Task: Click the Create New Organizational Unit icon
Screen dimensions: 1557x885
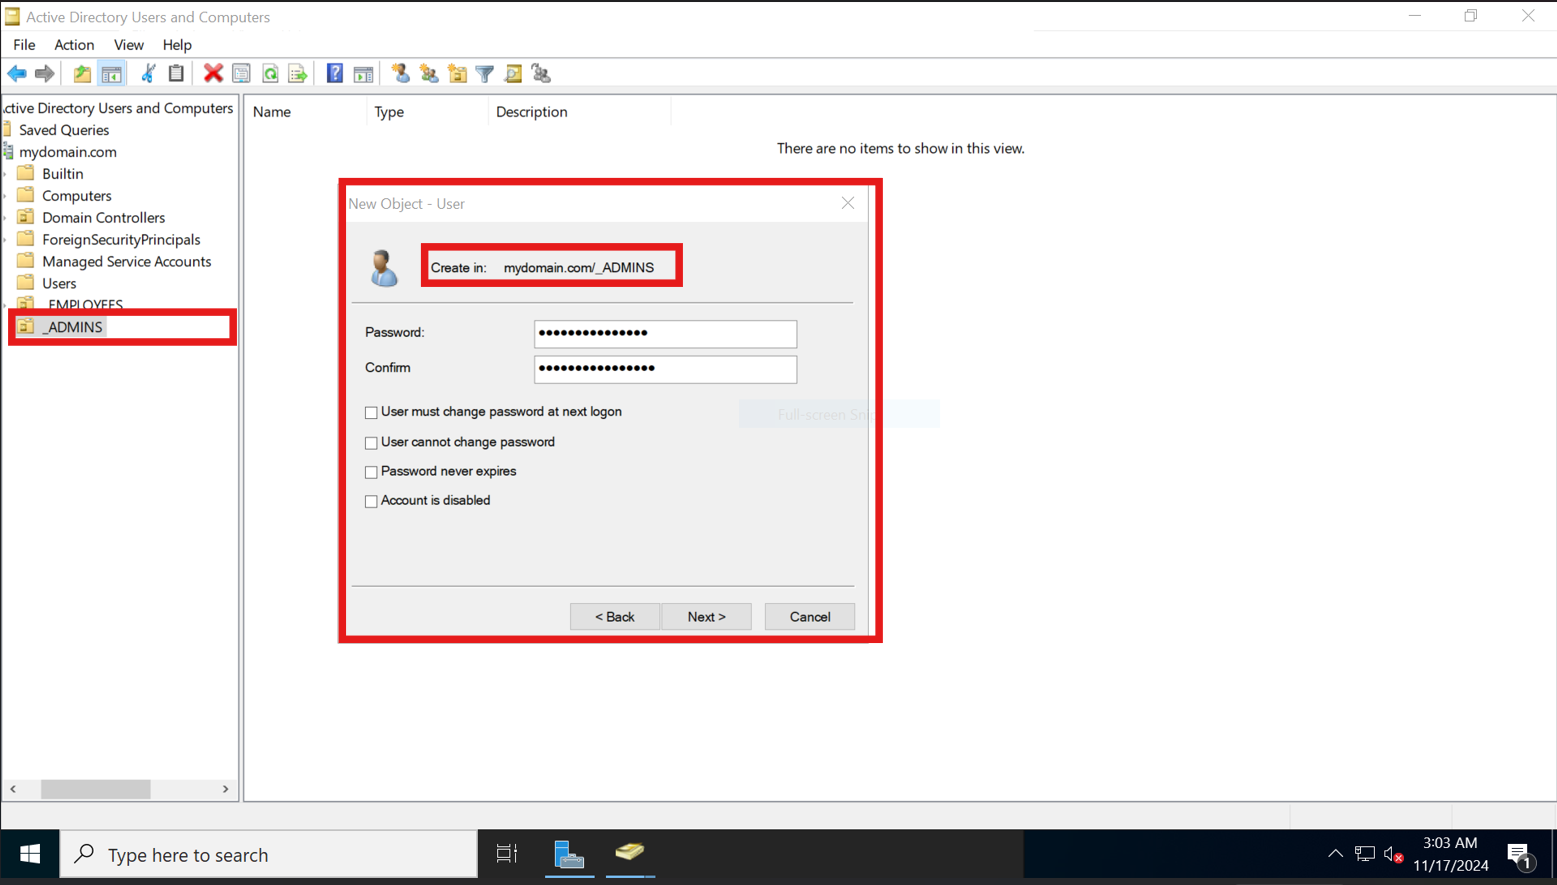Action: tap(457, 74)
